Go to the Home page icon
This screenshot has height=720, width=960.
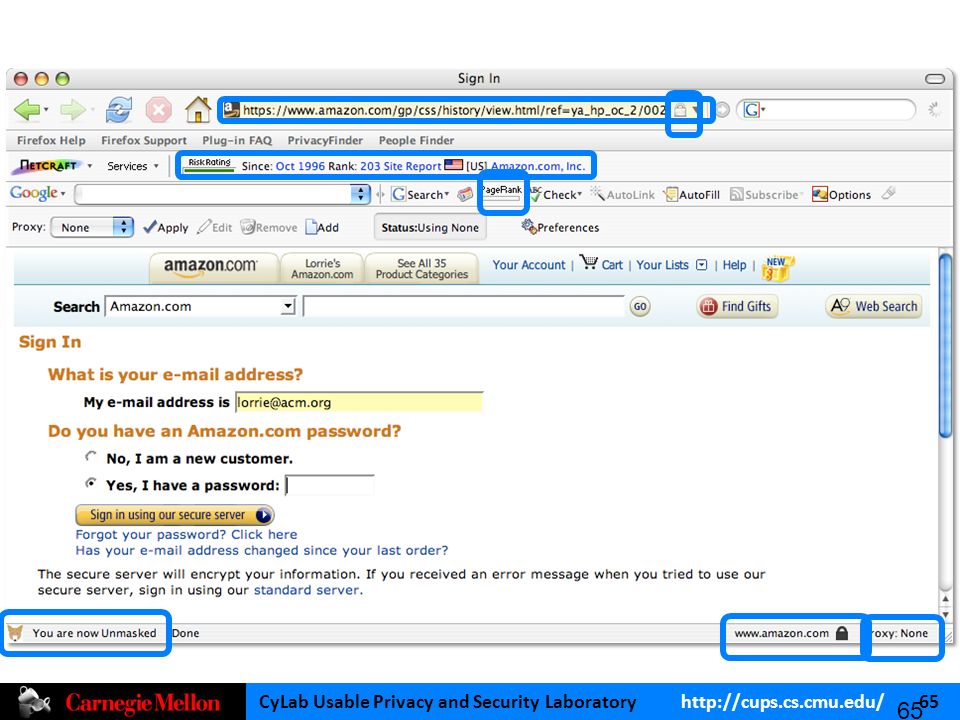198,110
